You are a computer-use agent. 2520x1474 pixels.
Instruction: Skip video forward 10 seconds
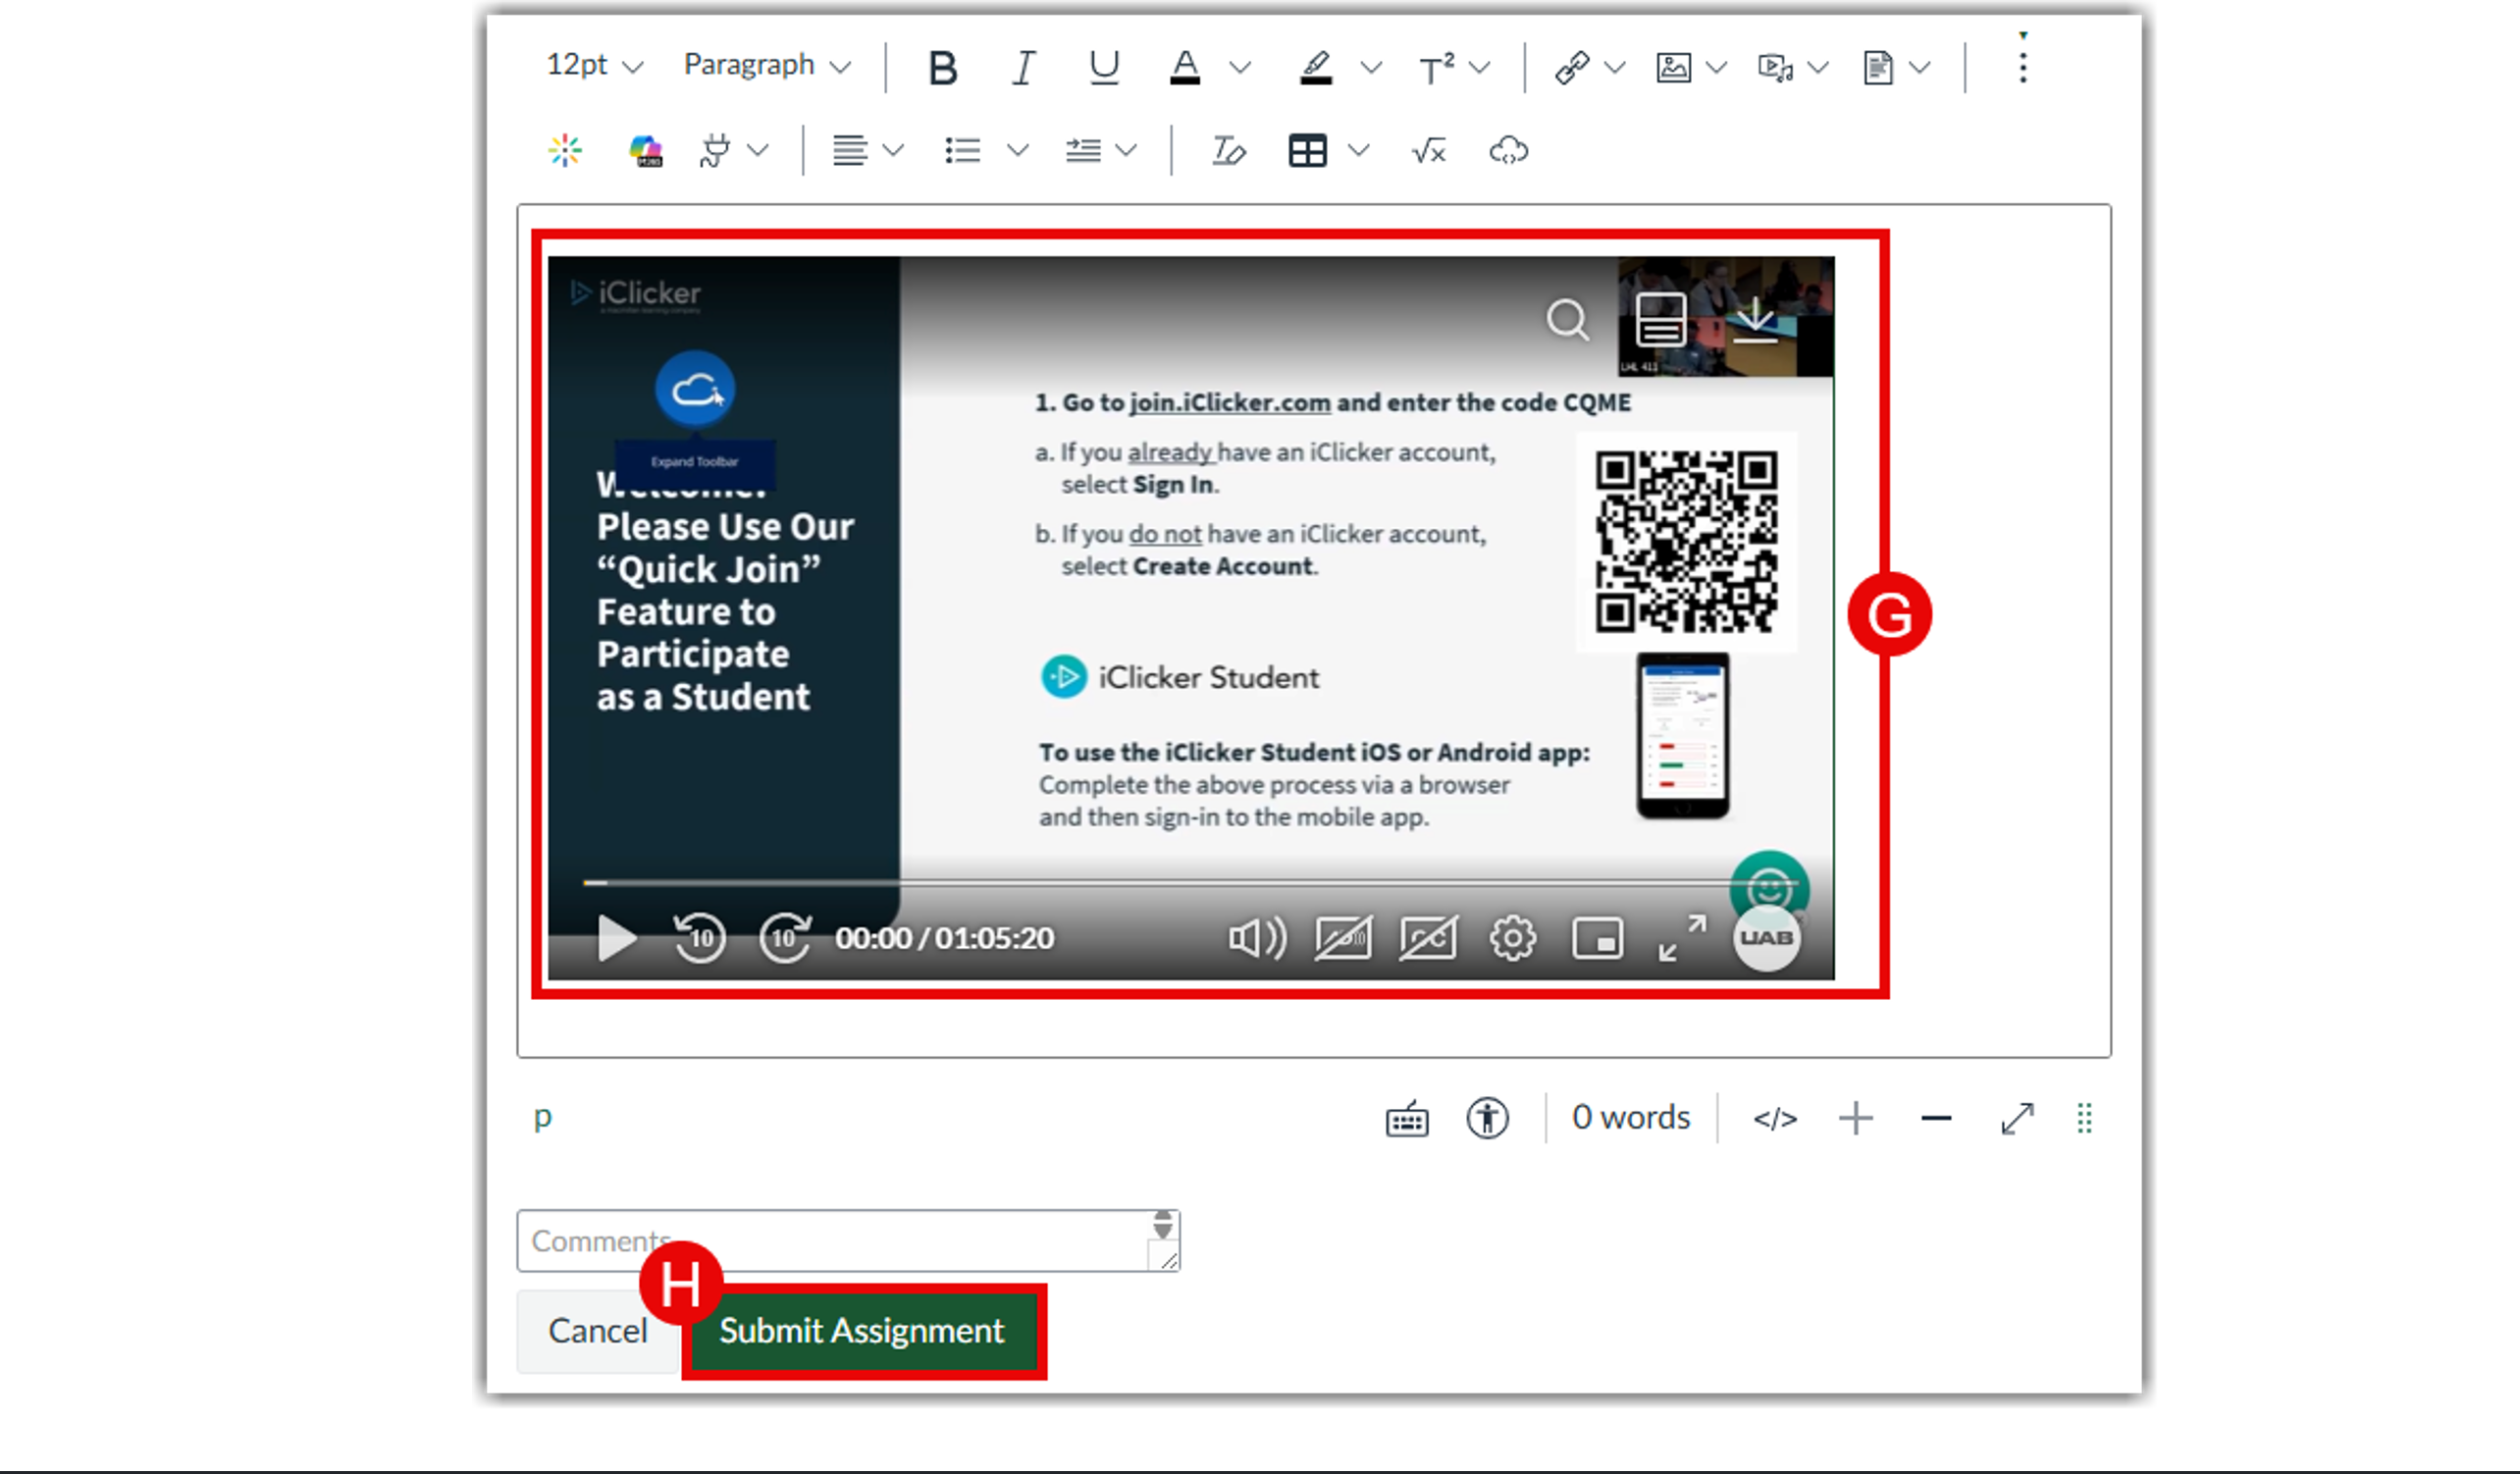(785, 938)
